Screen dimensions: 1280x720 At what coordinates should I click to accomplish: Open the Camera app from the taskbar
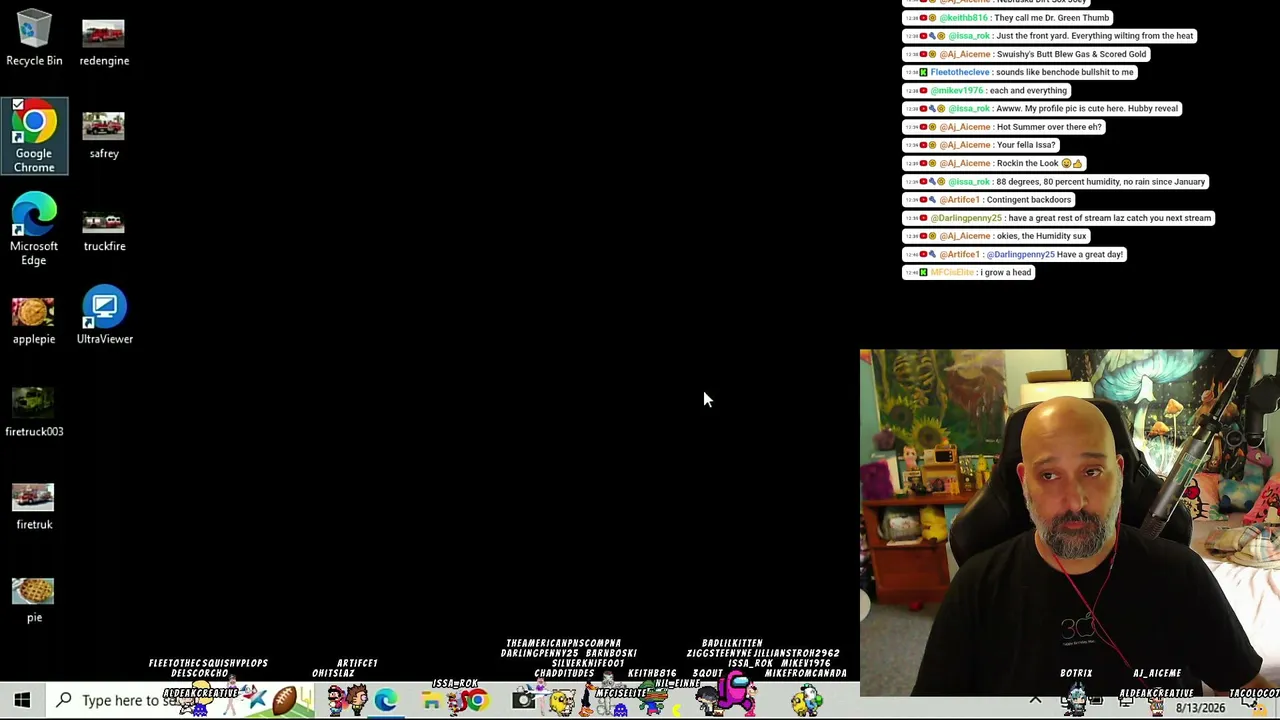point(522,700)
